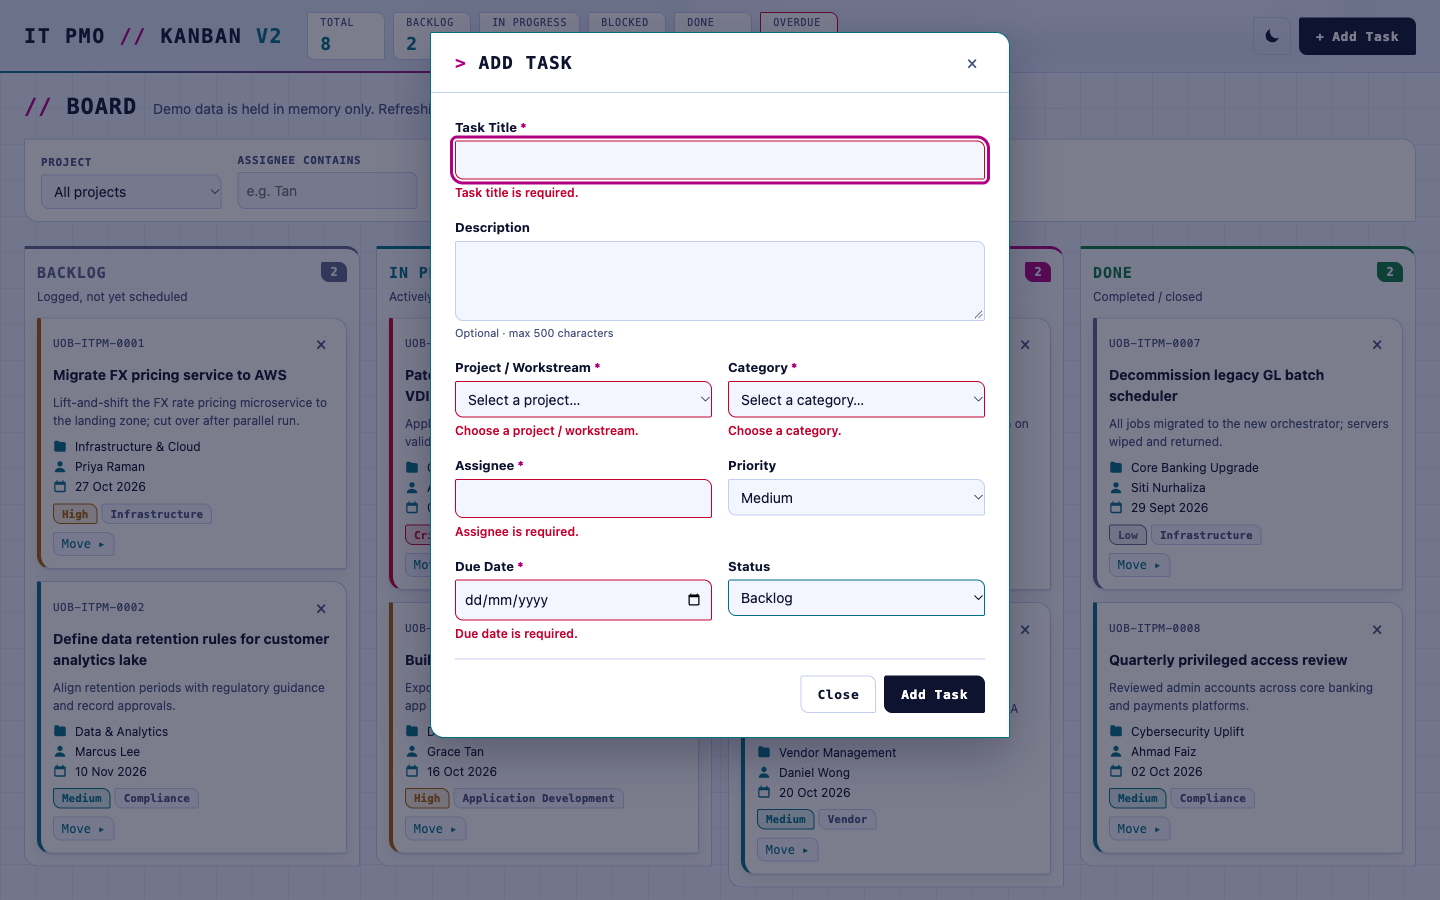The height and width of the screenshot is (900, 1440).
Task: Focus the Task Title input field
Action: [720, 160]
